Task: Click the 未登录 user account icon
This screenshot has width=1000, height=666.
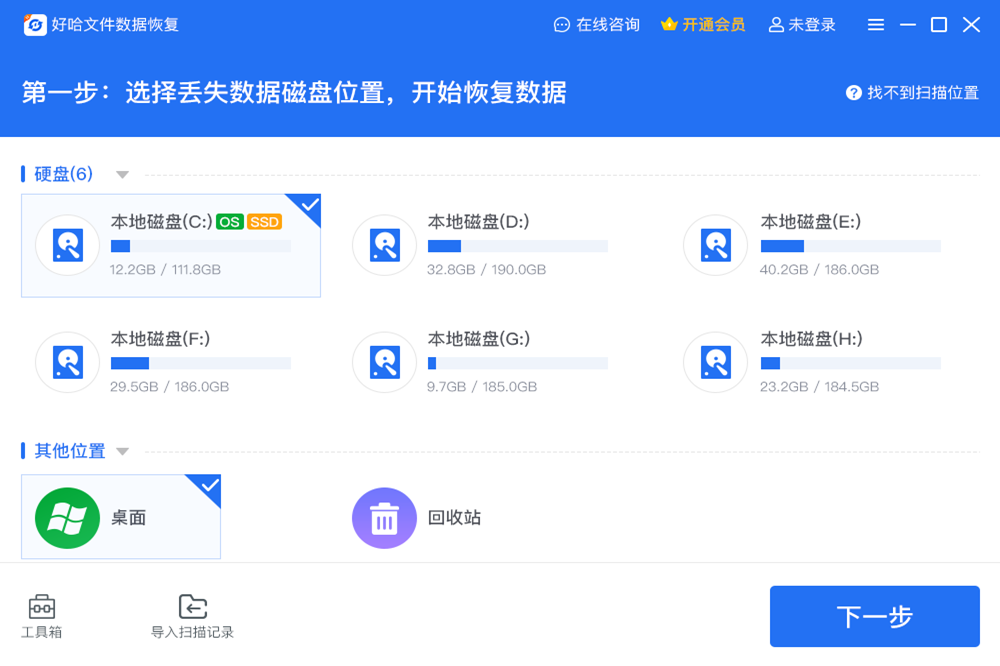Action: click(x=776, y=25)
